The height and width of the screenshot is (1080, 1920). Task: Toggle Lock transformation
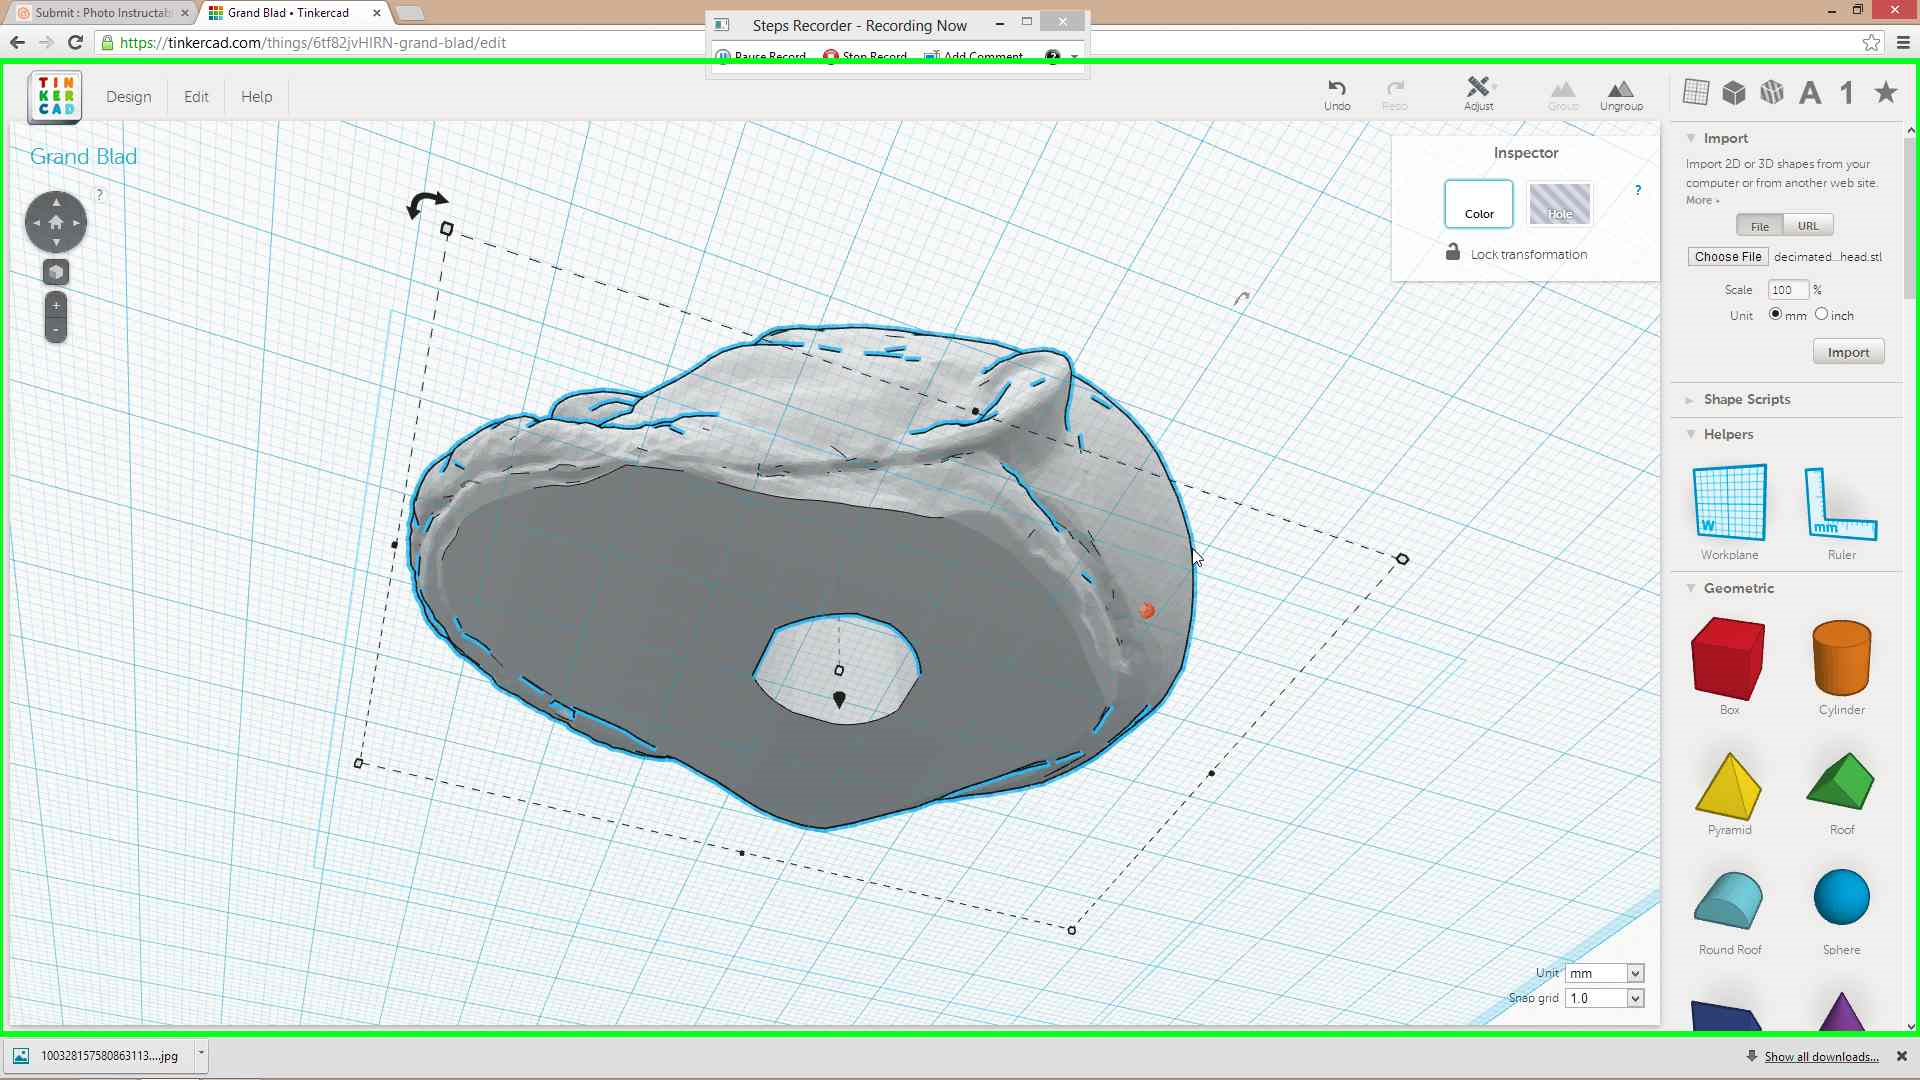pos(1517,253)
